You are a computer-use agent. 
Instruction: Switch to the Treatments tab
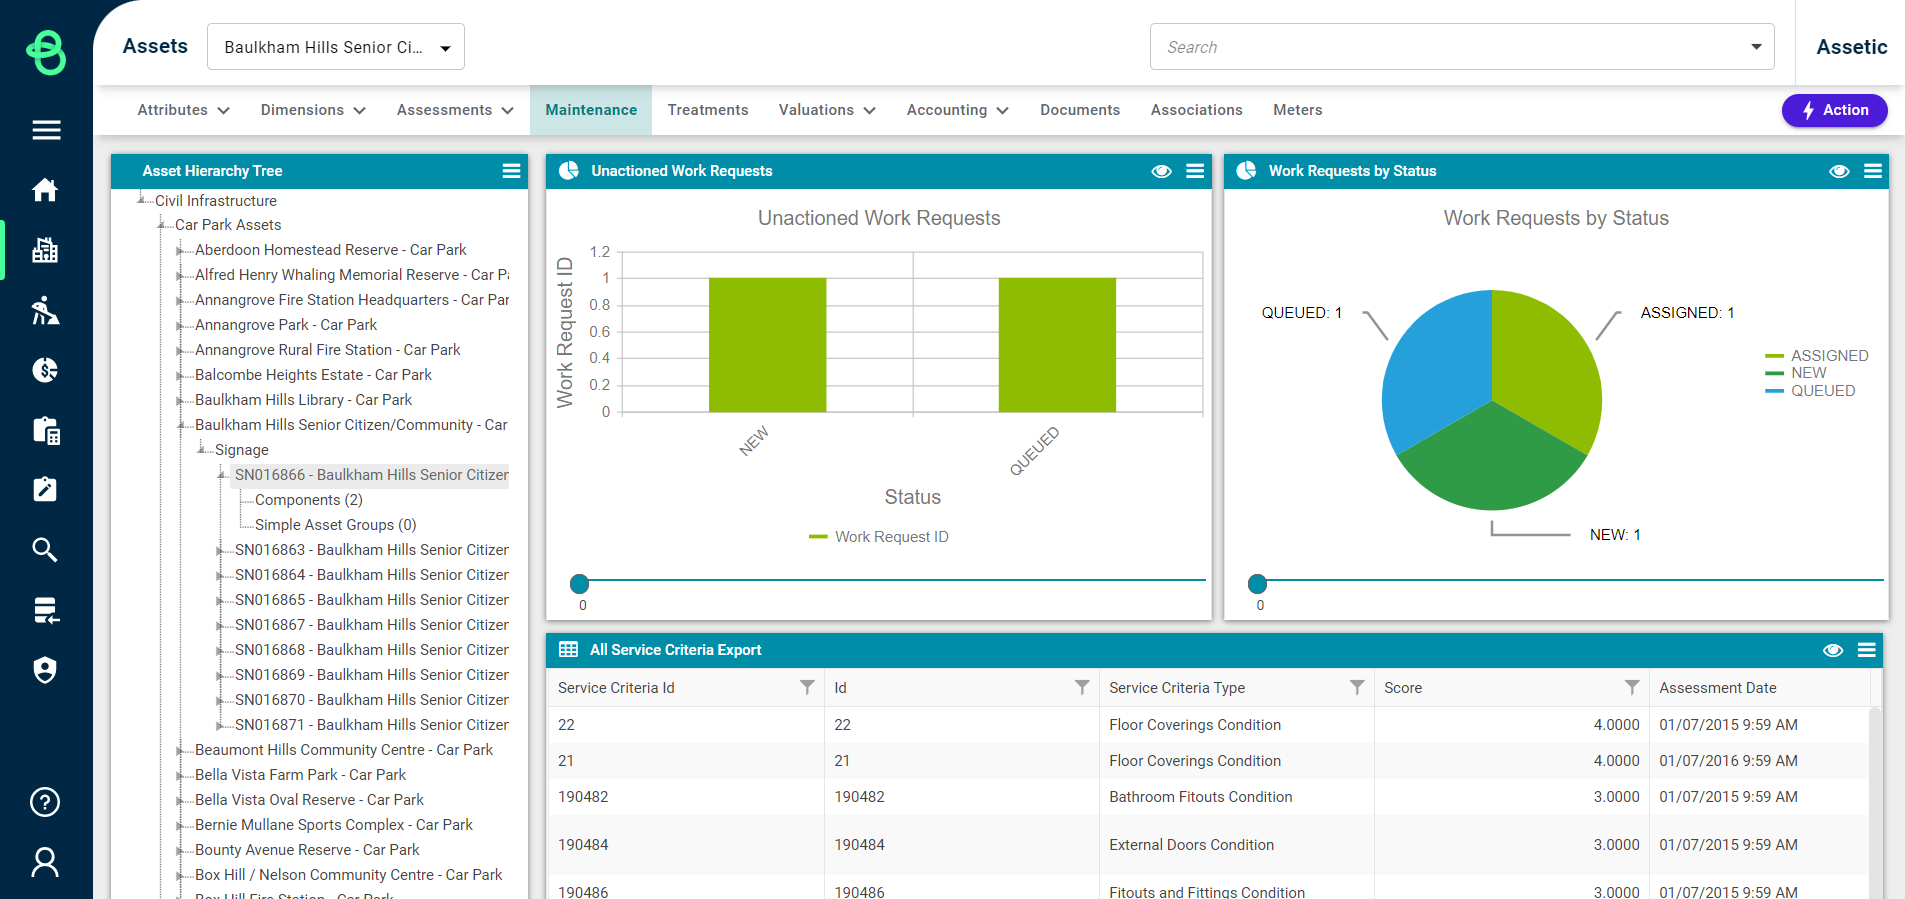(707, 110)
